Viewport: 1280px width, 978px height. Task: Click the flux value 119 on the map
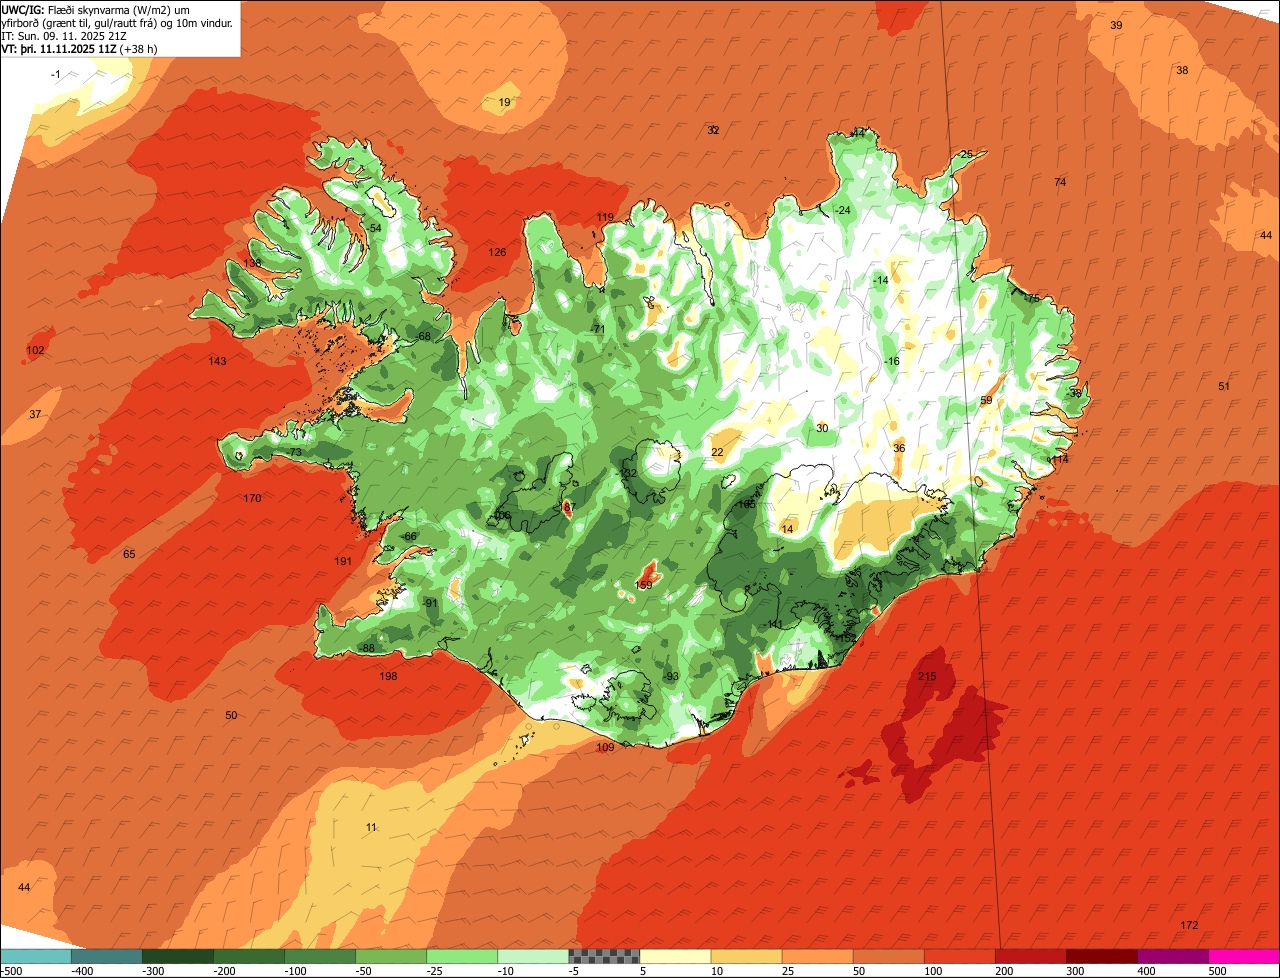pos(605,217)
